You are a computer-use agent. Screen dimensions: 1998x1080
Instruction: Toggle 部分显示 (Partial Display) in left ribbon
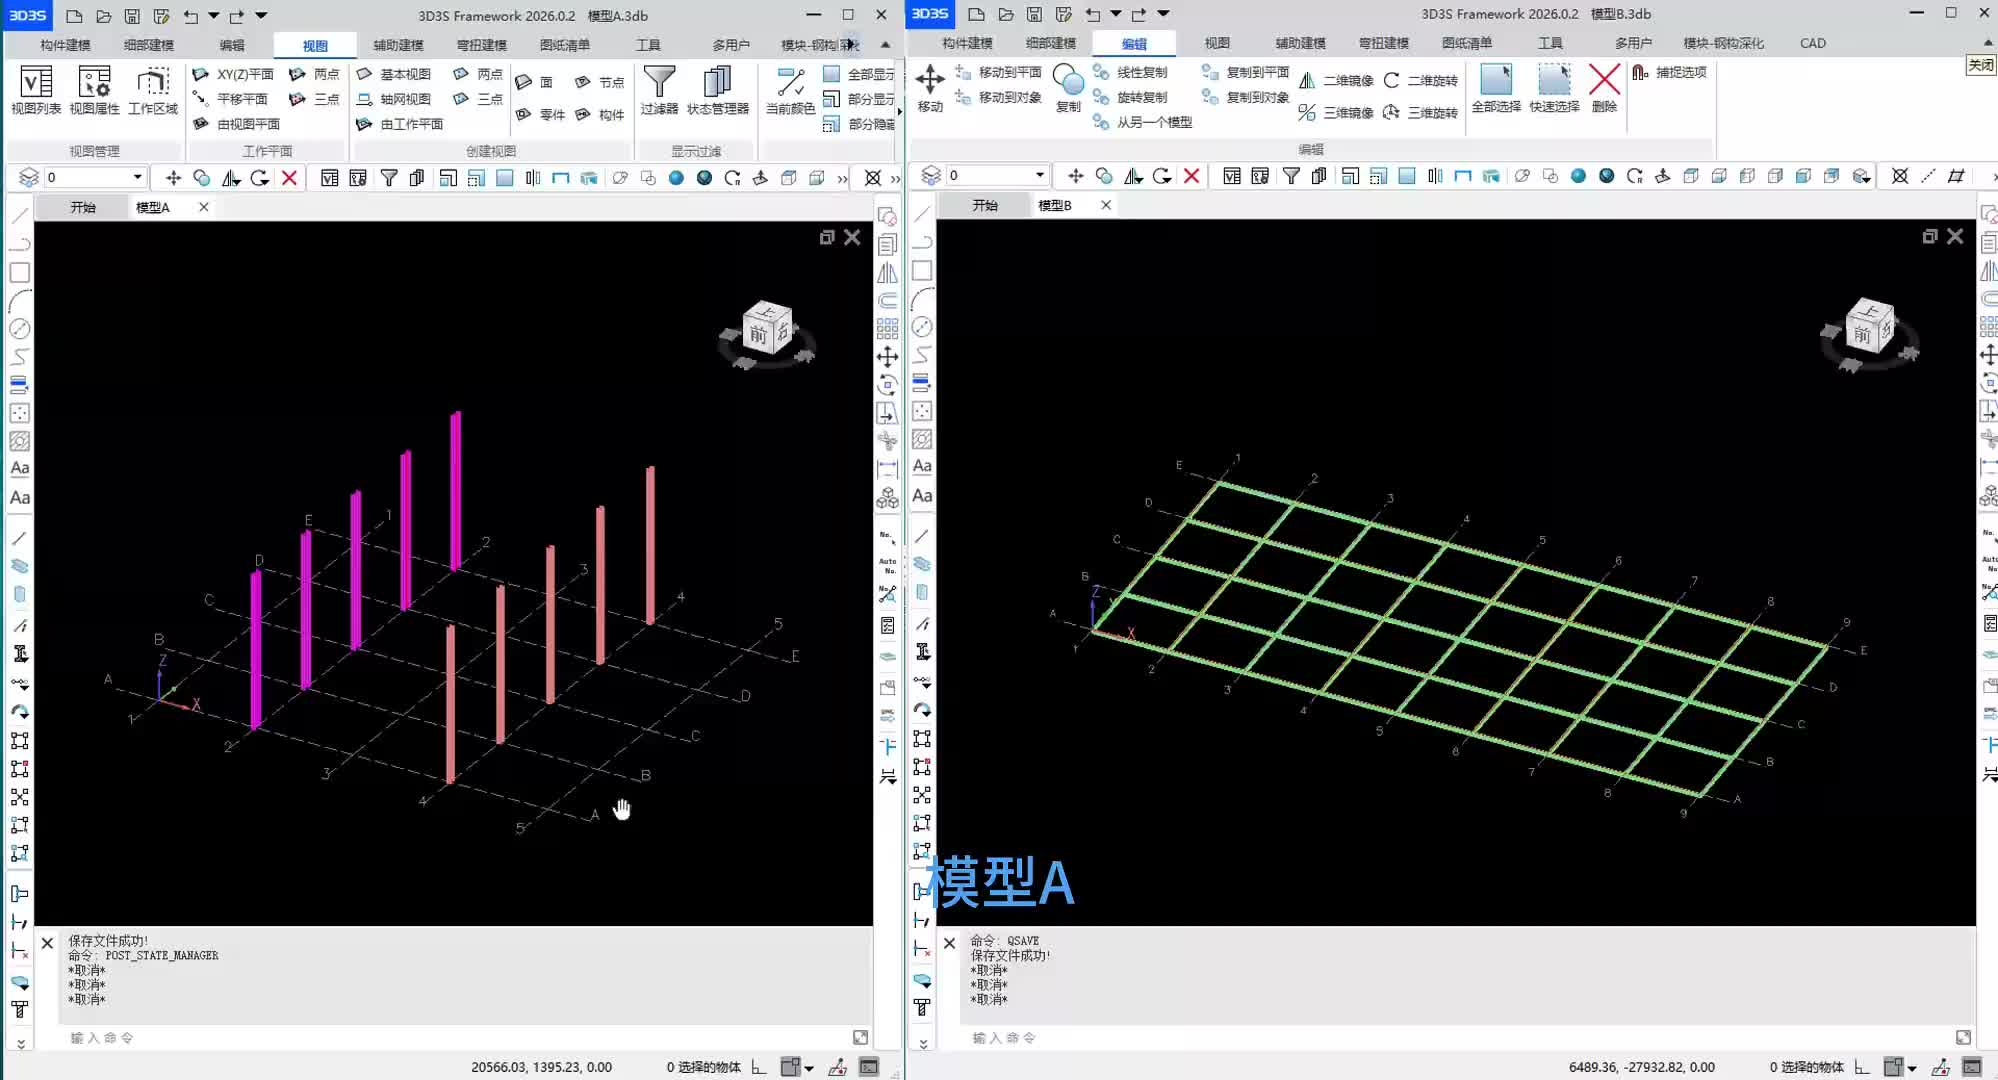tap(858, 99)
